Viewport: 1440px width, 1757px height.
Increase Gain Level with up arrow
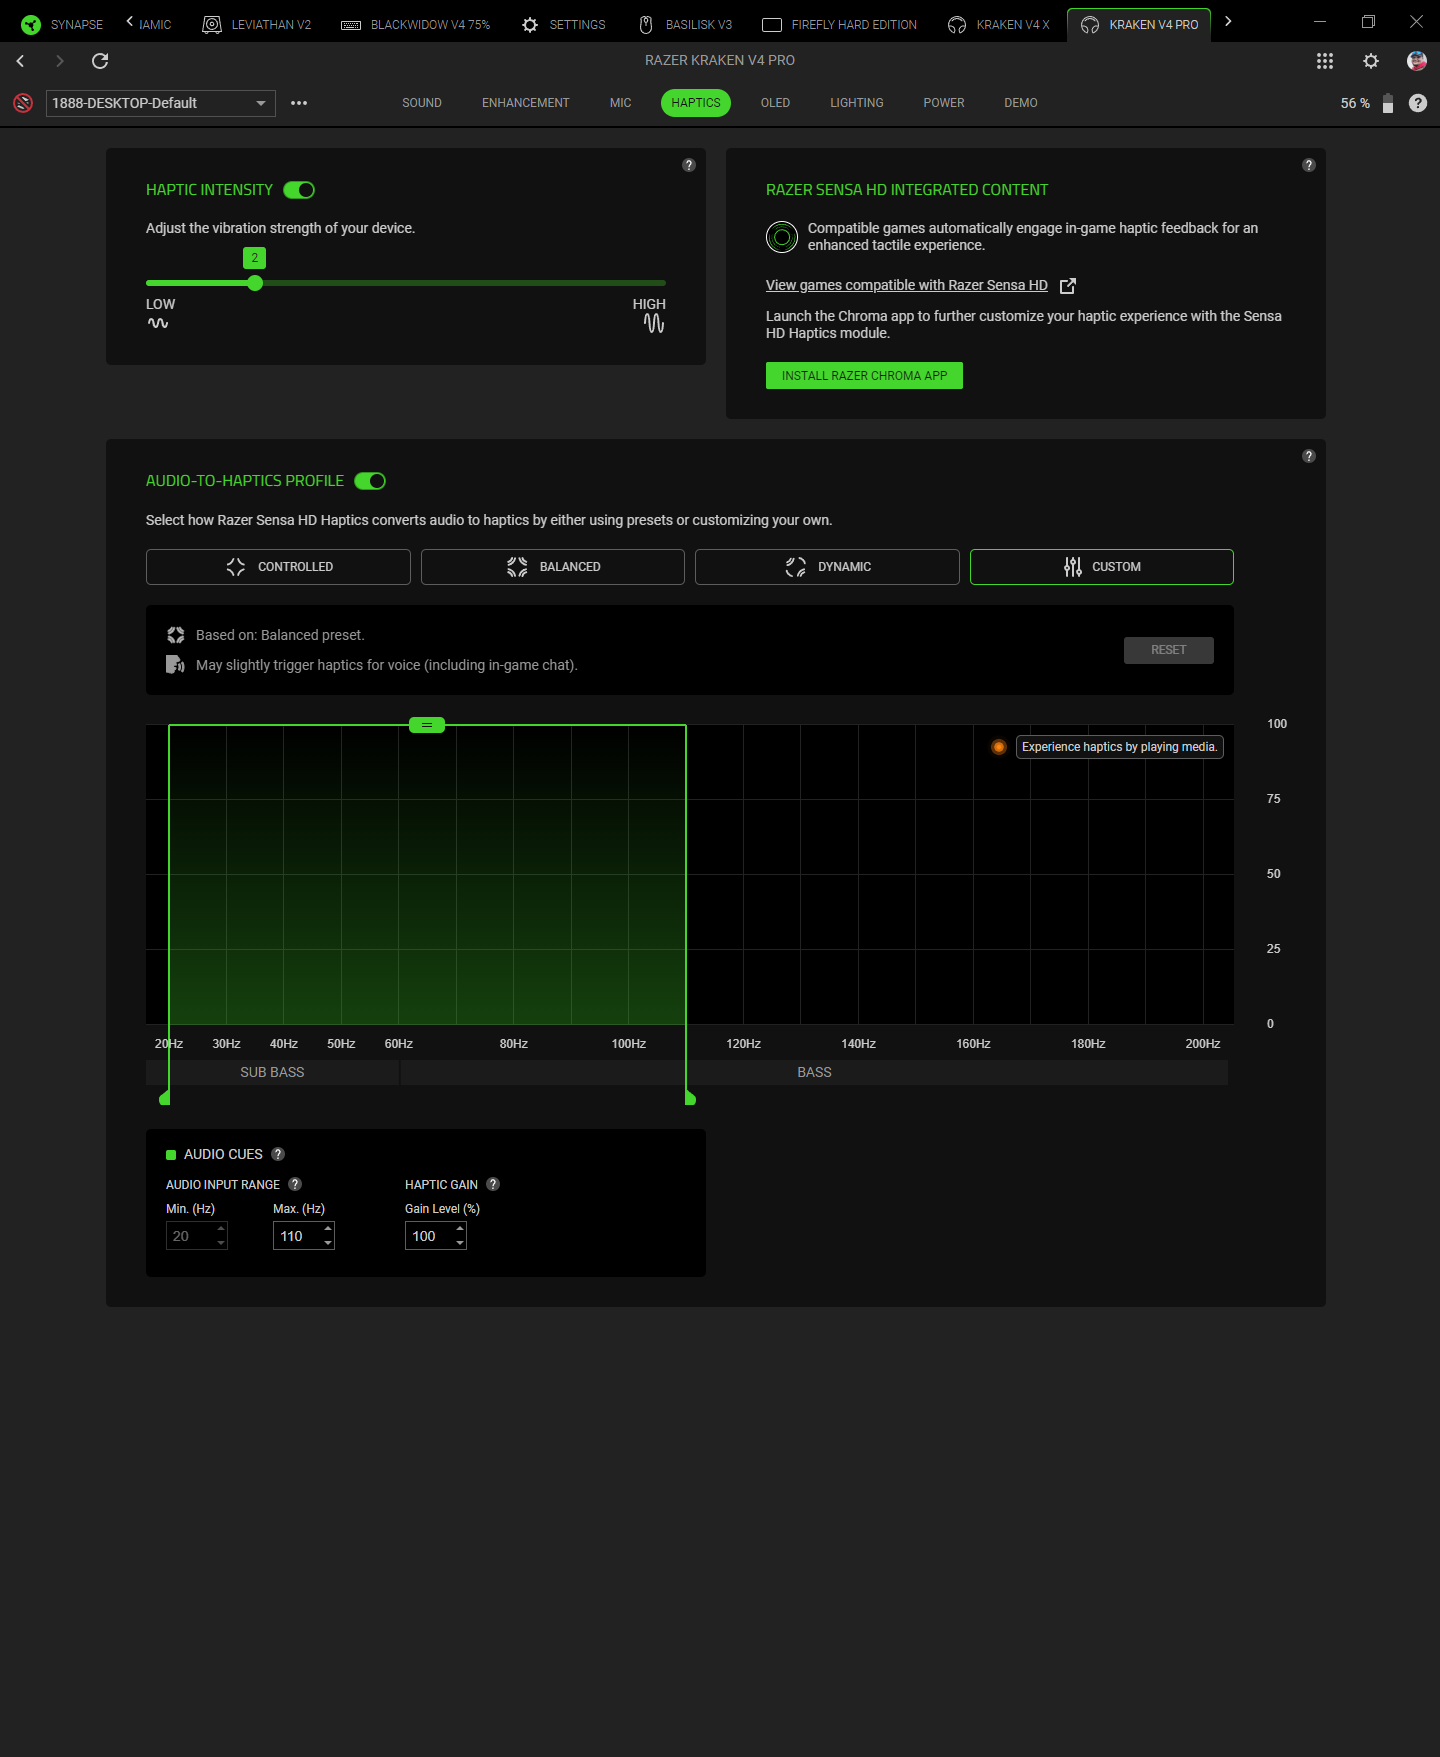click(x=460, y=1229)
